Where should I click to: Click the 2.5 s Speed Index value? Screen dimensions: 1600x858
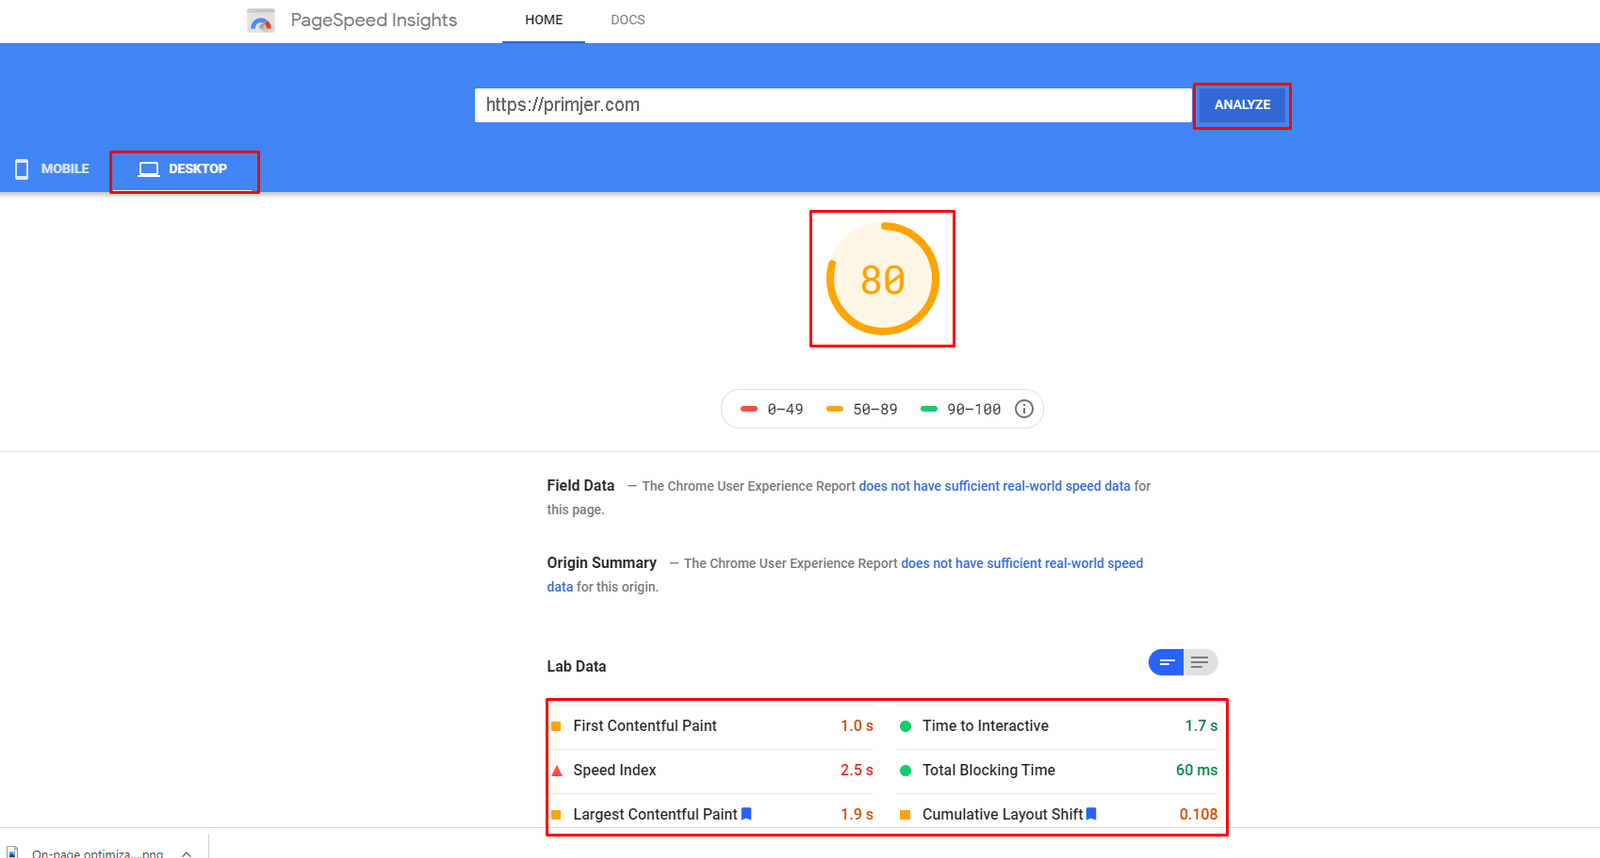856,770
